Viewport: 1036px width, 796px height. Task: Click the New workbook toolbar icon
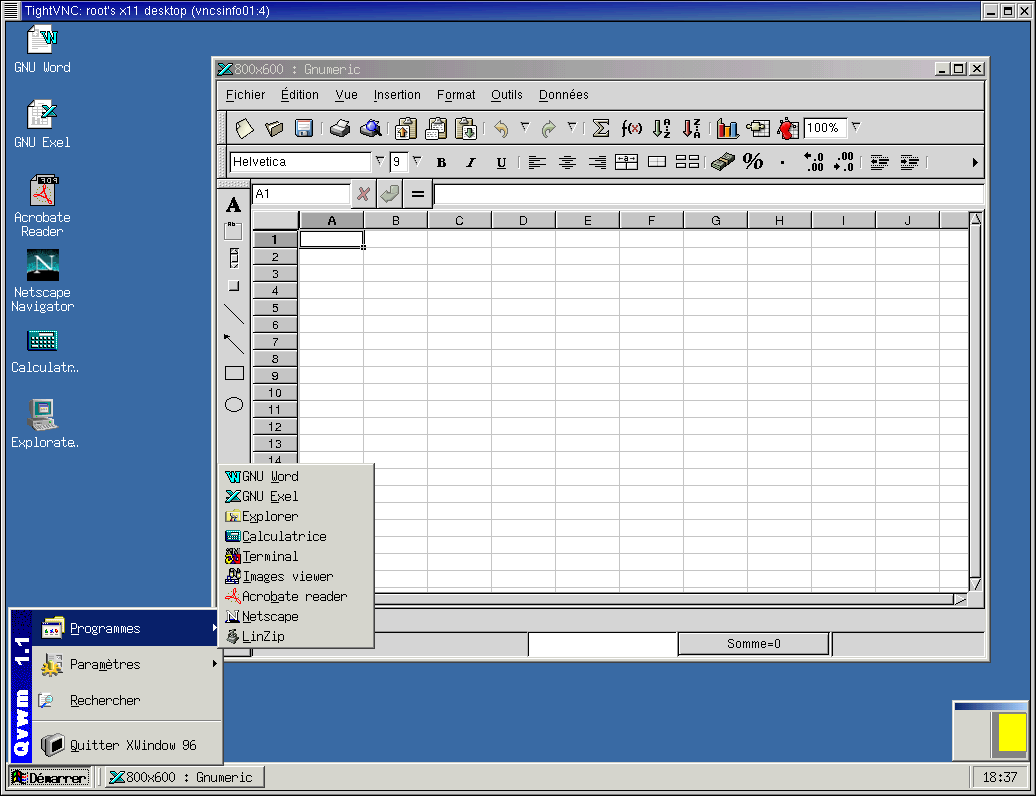(244, 128)
